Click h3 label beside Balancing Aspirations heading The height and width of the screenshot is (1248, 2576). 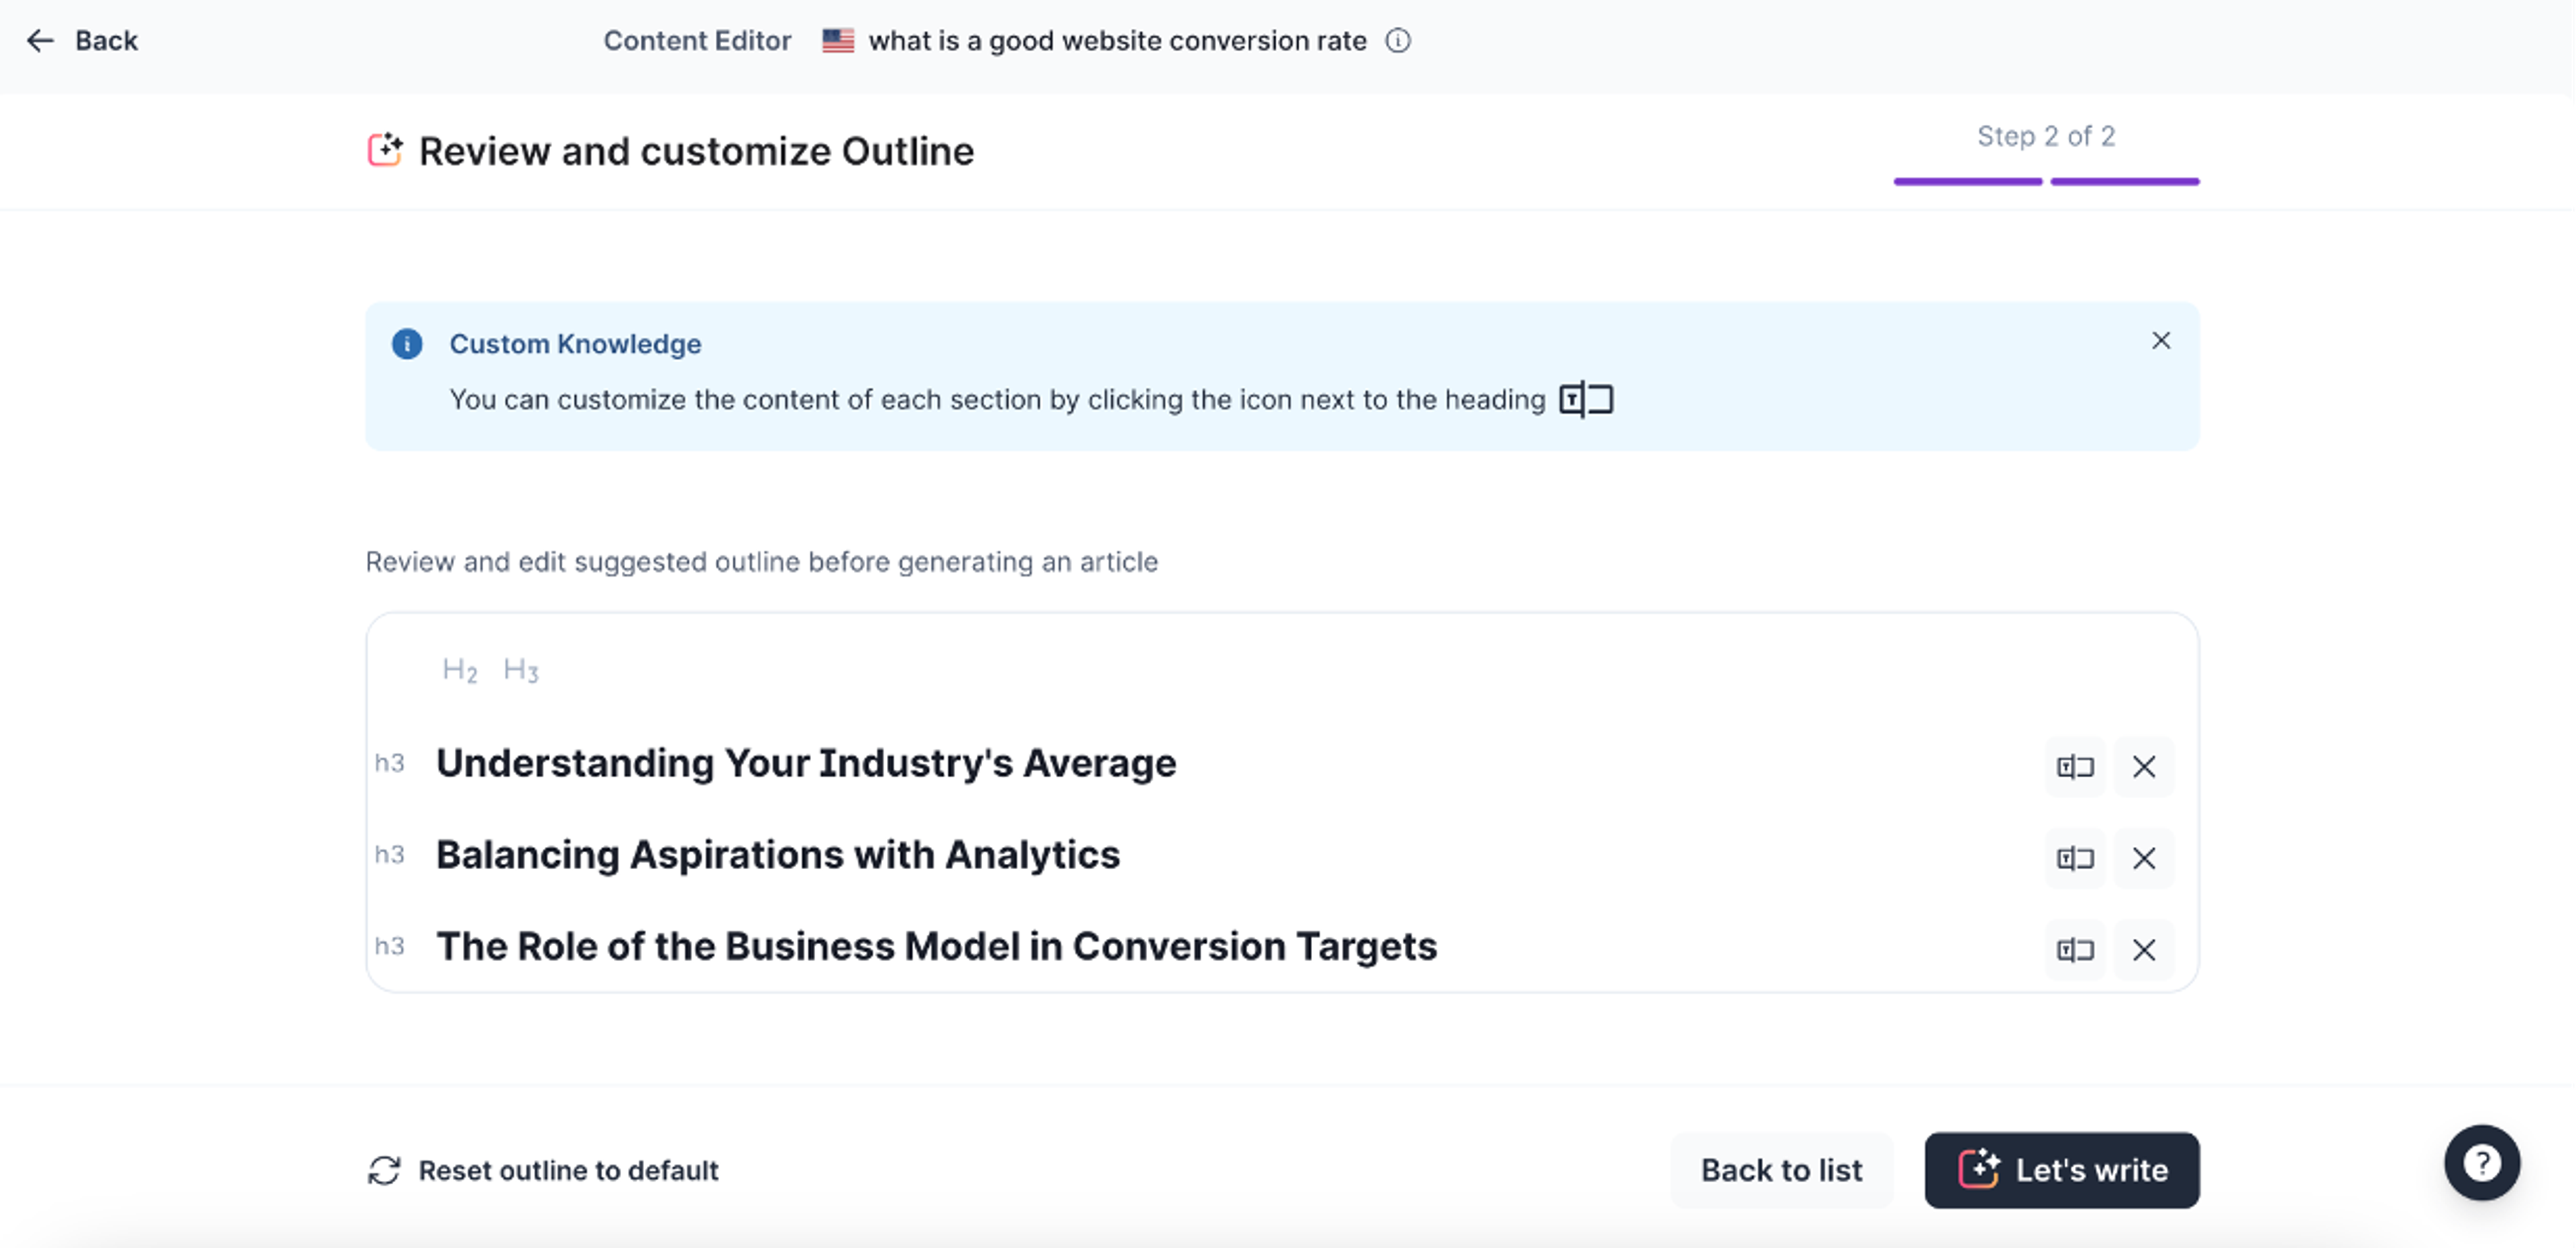coord(389,855)
